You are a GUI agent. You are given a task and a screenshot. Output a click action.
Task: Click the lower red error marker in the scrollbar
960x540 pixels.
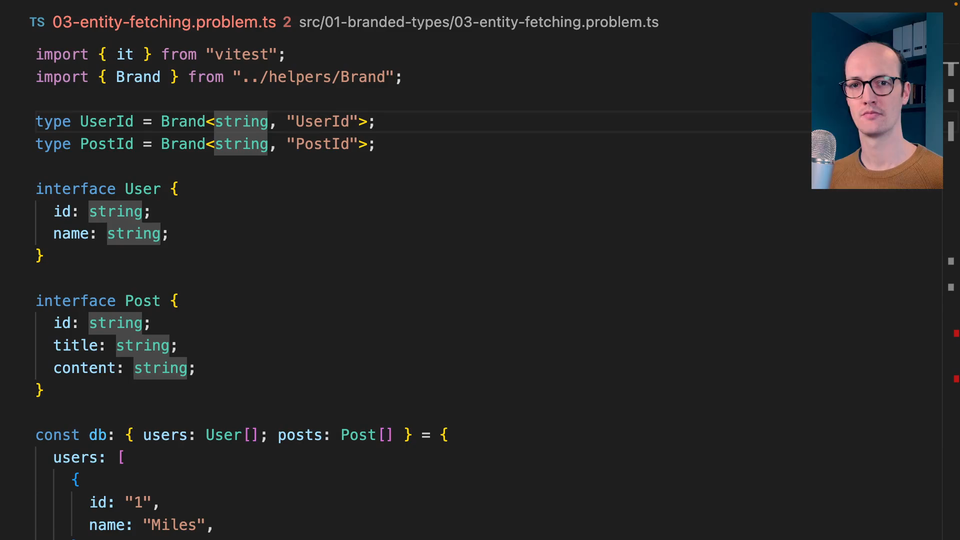click(956, 378)
